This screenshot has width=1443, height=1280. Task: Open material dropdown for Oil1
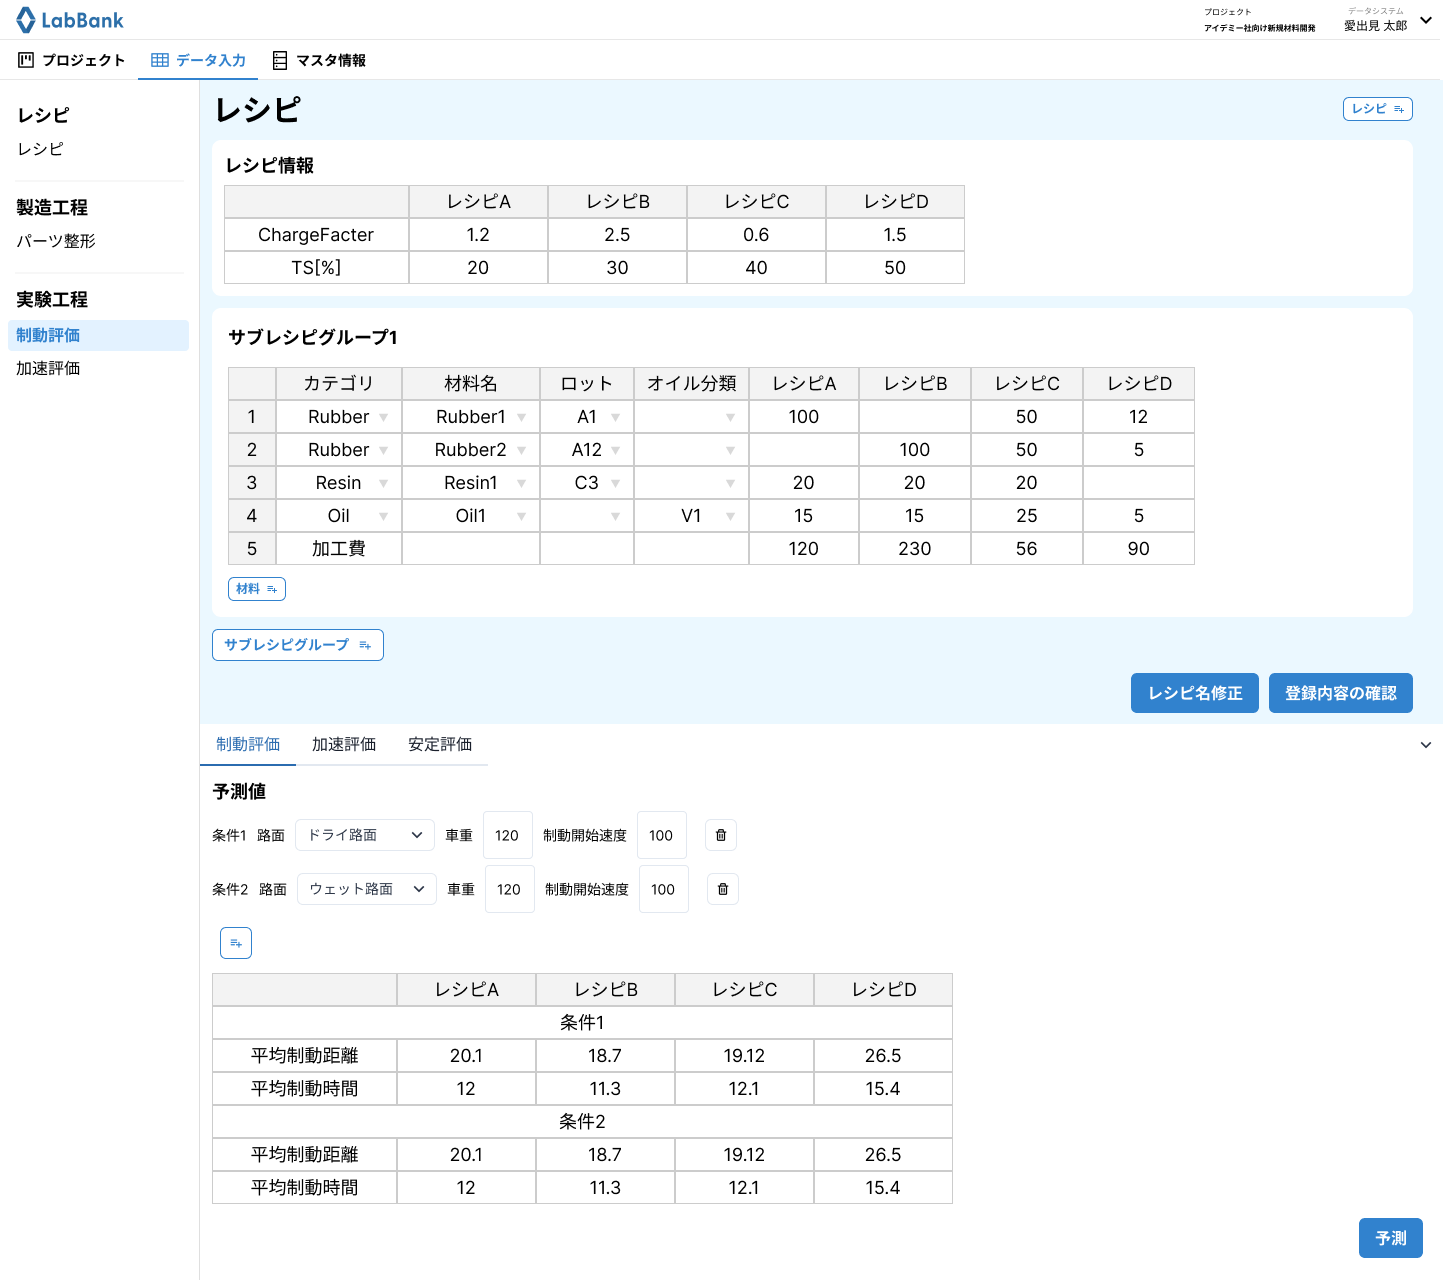521,516
